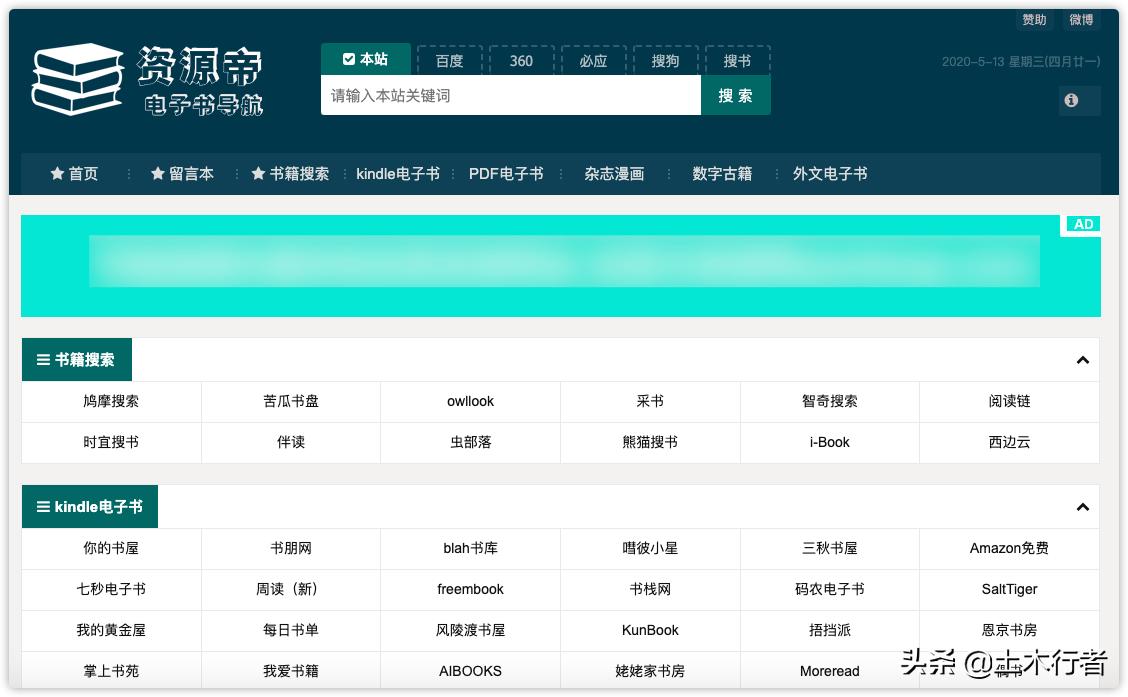Open the Amazon免费 link
1128x697 pixels.
pyautogui.click(x=1008, y=548)
